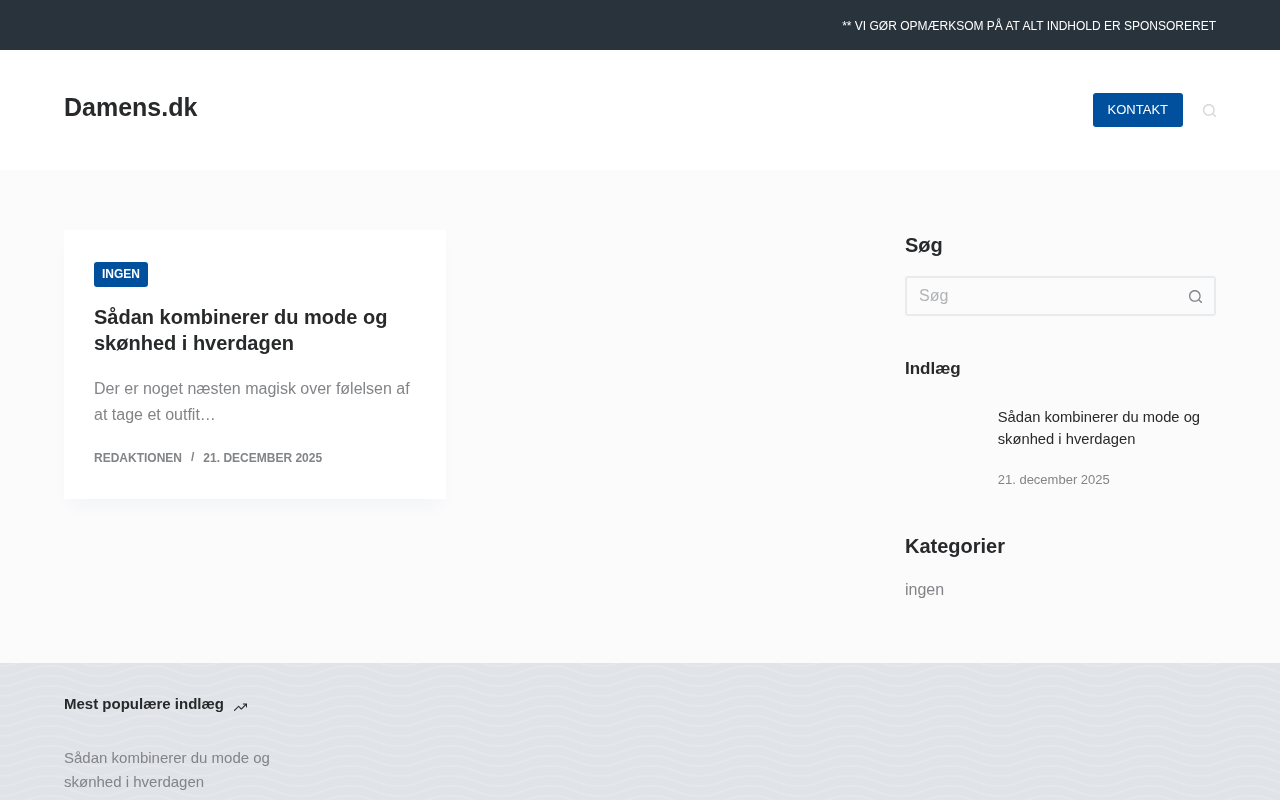
Task: Go to the Damens.dk homepage logo
Action: (131, 107)
